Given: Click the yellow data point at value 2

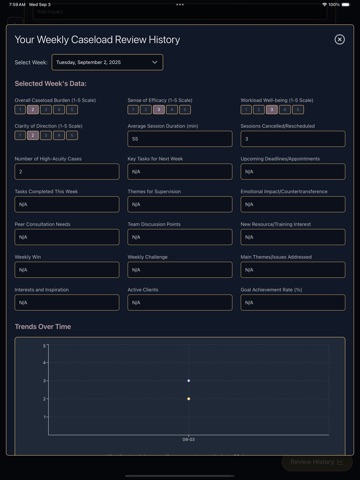Looking at the screenshot, I should [x=189, y=399].
